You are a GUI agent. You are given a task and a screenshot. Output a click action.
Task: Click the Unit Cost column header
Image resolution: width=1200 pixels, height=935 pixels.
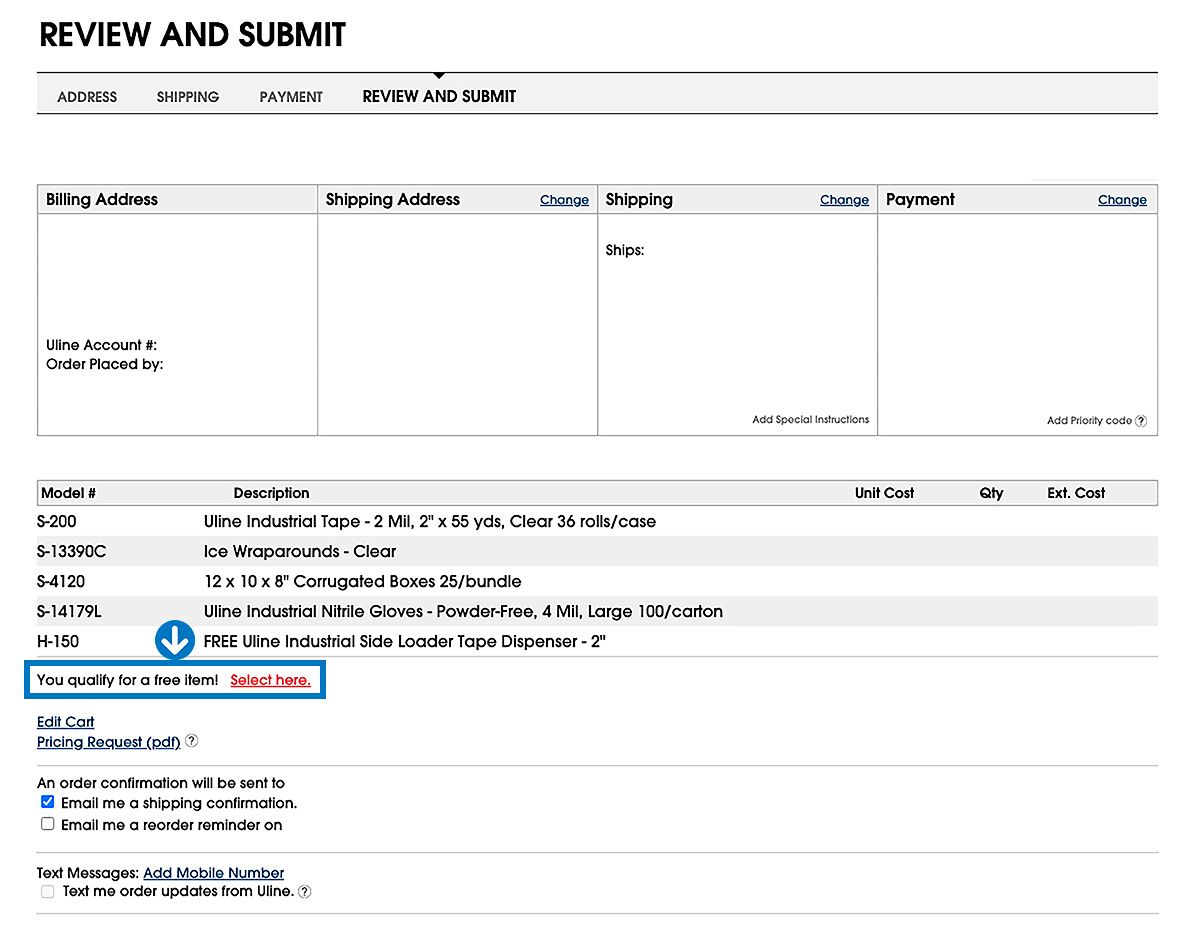point(884,493)
